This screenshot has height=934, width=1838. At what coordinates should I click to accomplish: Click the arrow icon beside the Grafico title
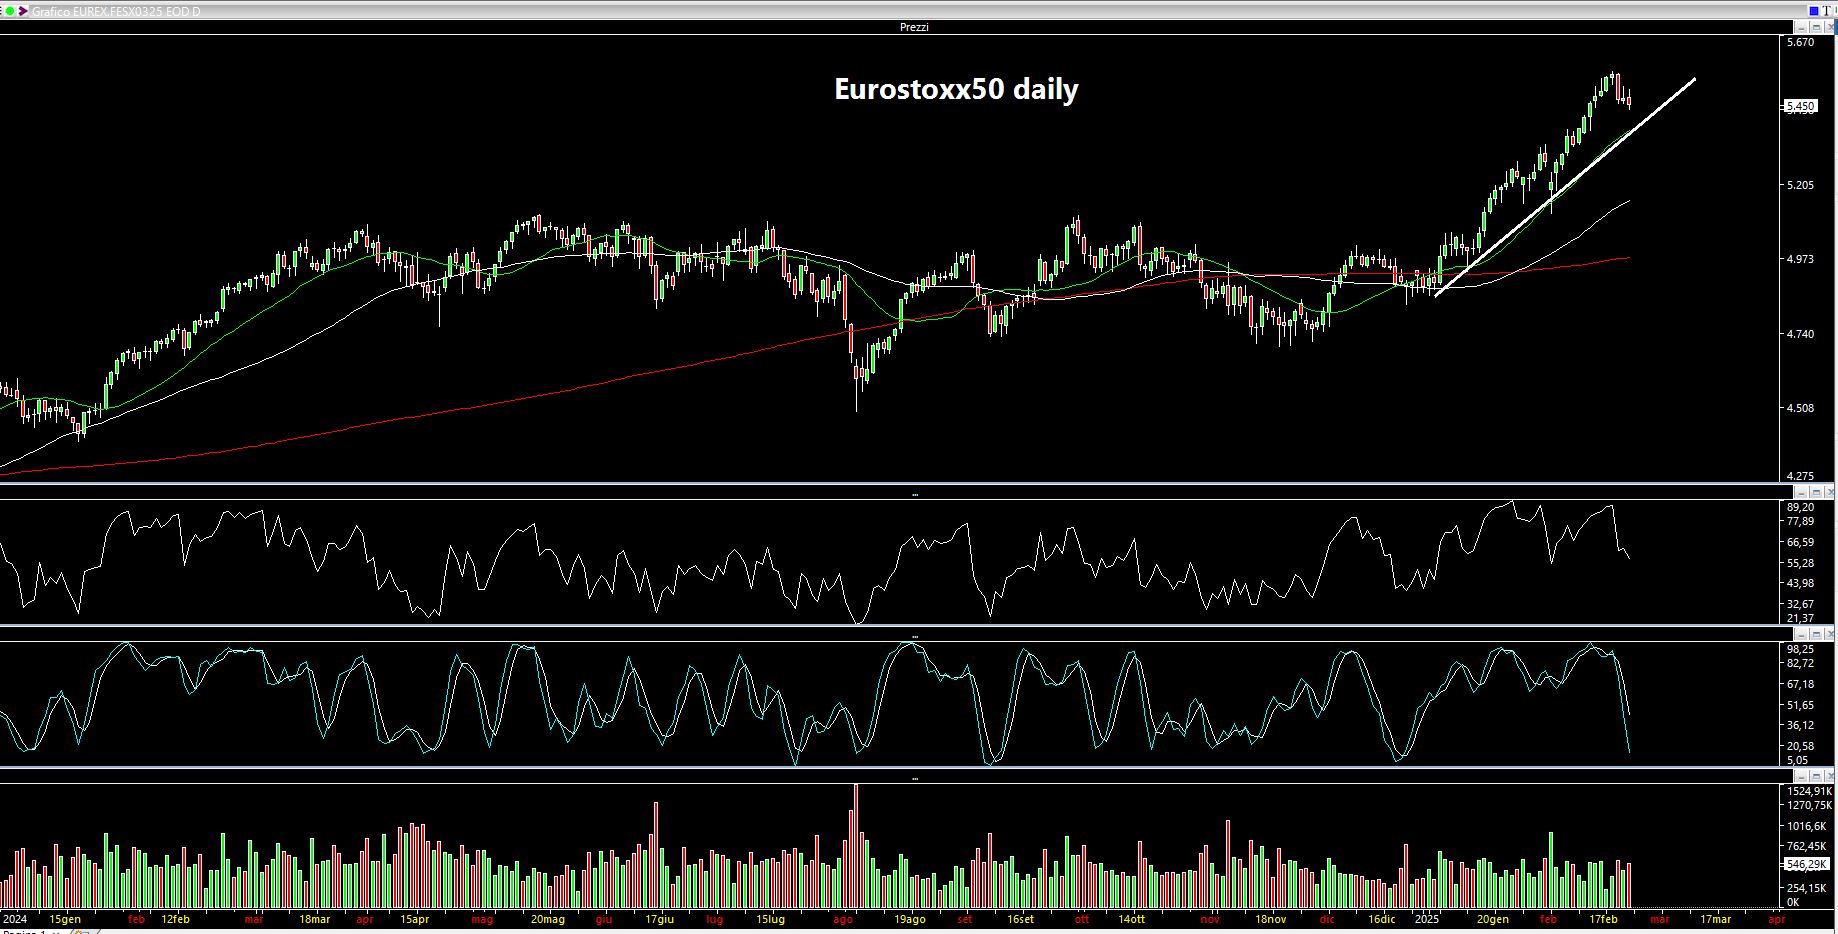[x=23, y=11]
